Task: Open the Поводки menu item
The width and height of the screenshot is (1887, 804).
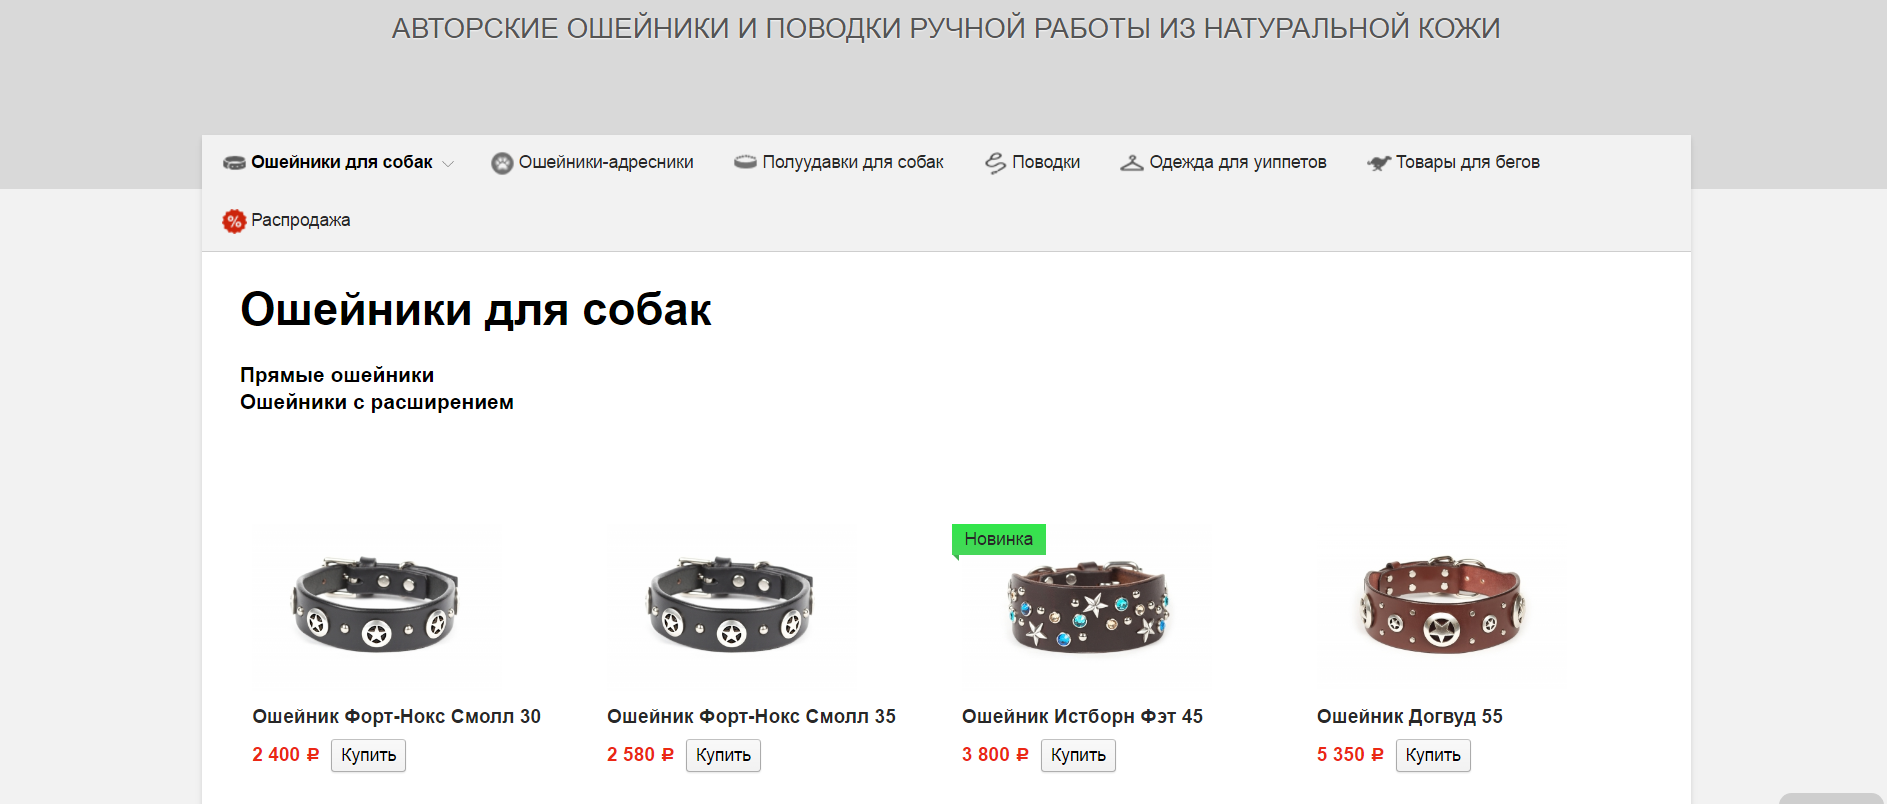Action: [x=1046, y=162]
